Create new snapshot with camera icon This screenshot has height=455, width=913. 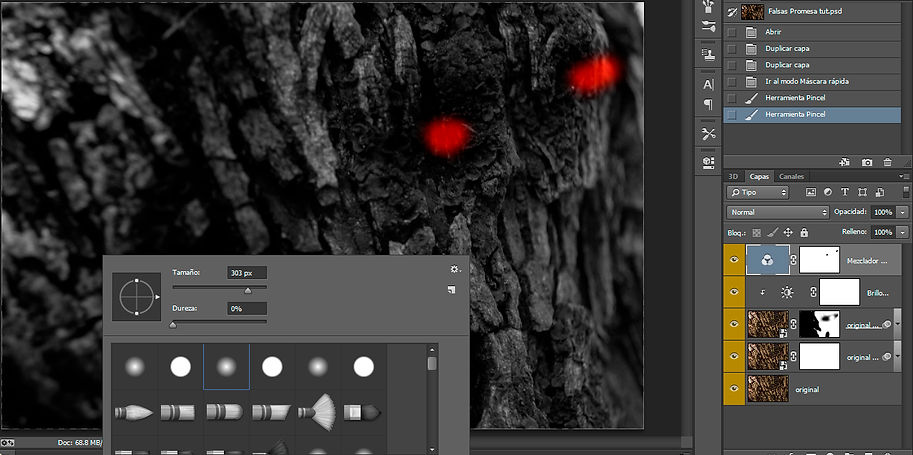pyautogui.click(x=866, y=163)
